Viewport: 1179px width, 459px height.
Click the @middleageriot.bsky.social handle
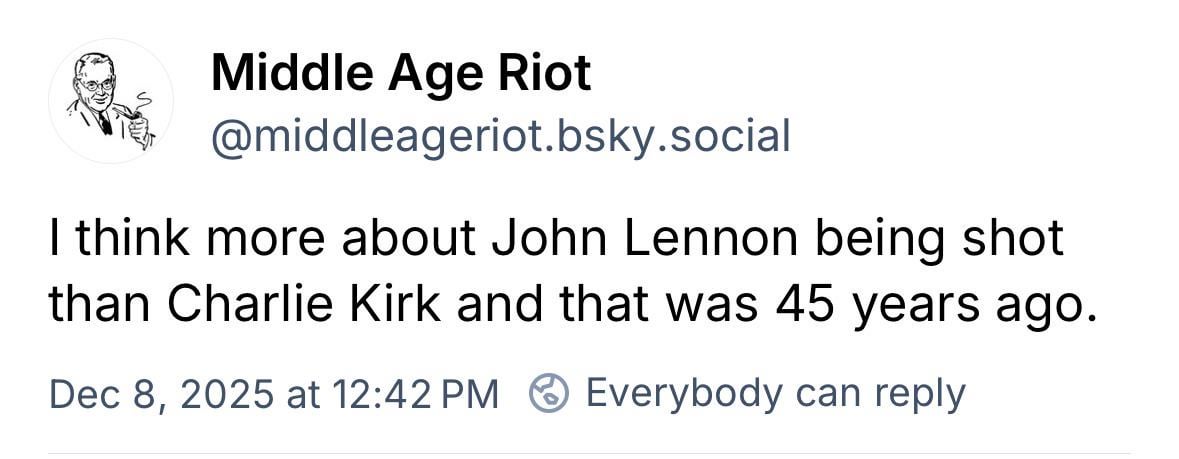(500, 135)
